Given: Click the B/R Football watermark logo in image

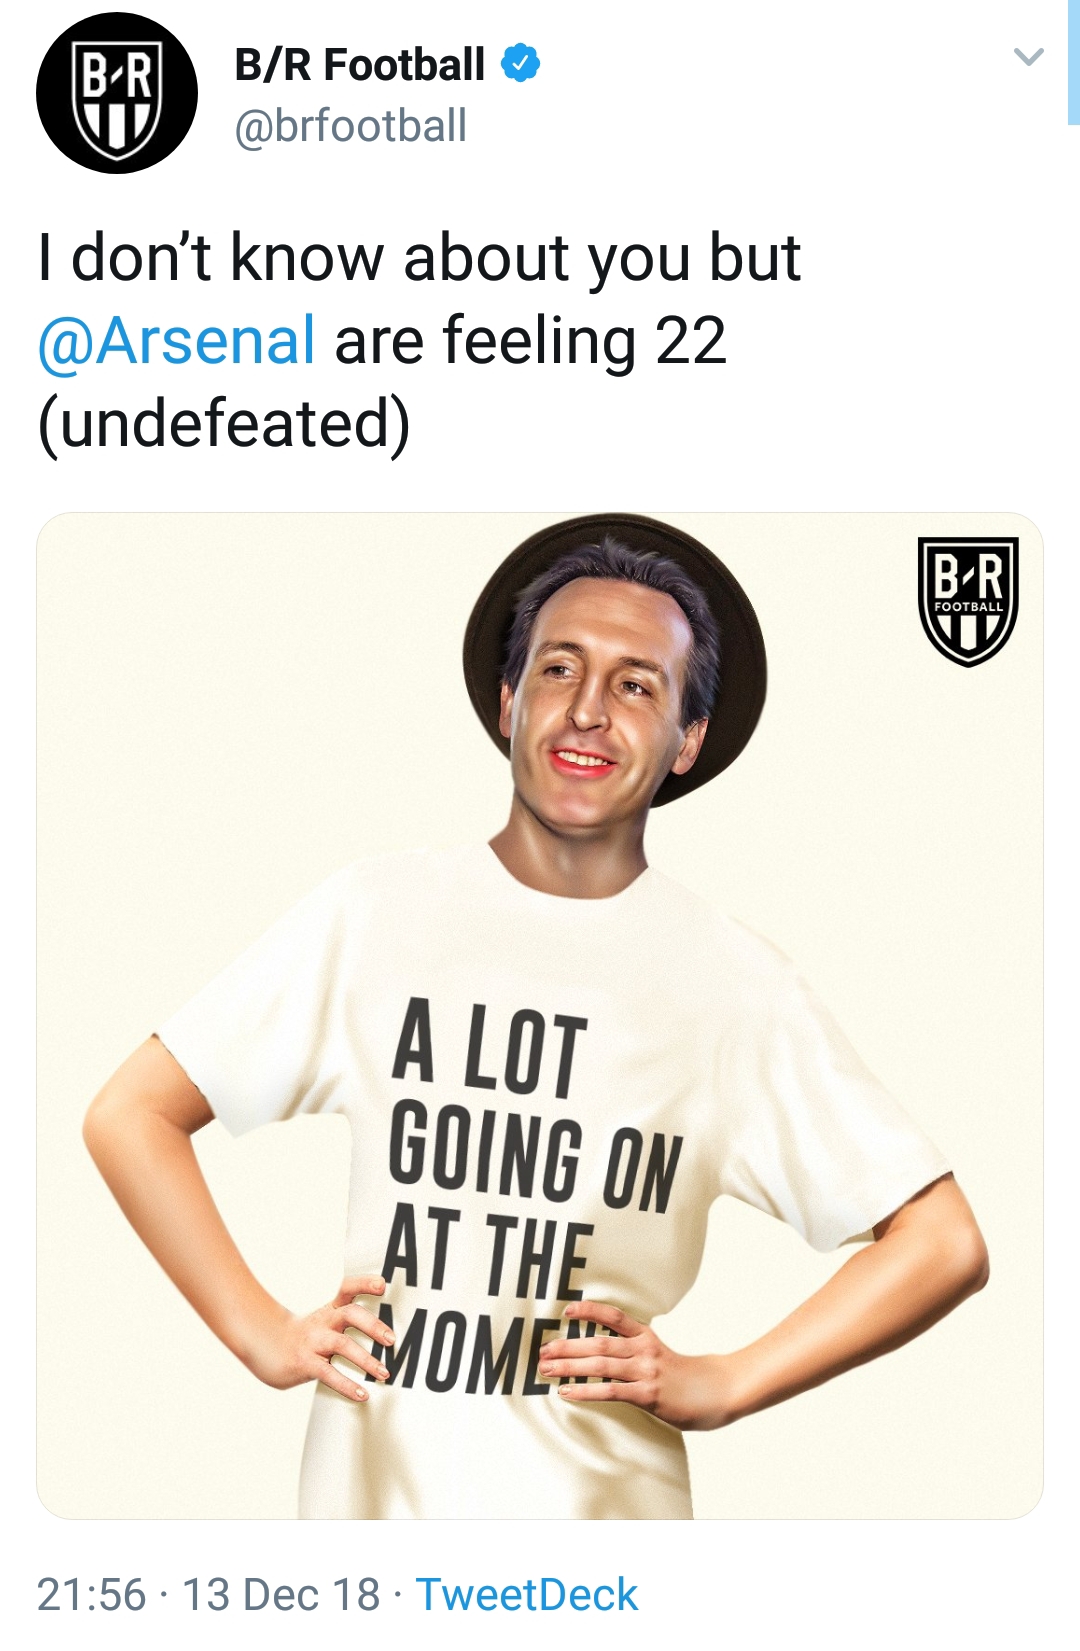Looking at the screenshot, I should coord(968,602).
